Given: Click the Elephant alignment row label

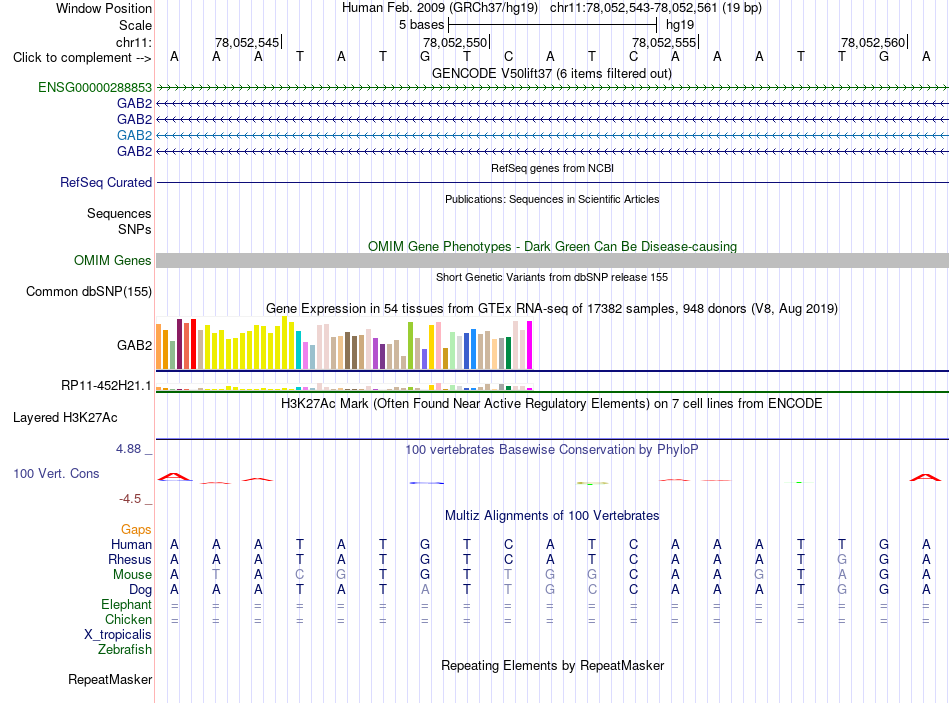Looking at the screenshot, I should click(x=126, y=604).
